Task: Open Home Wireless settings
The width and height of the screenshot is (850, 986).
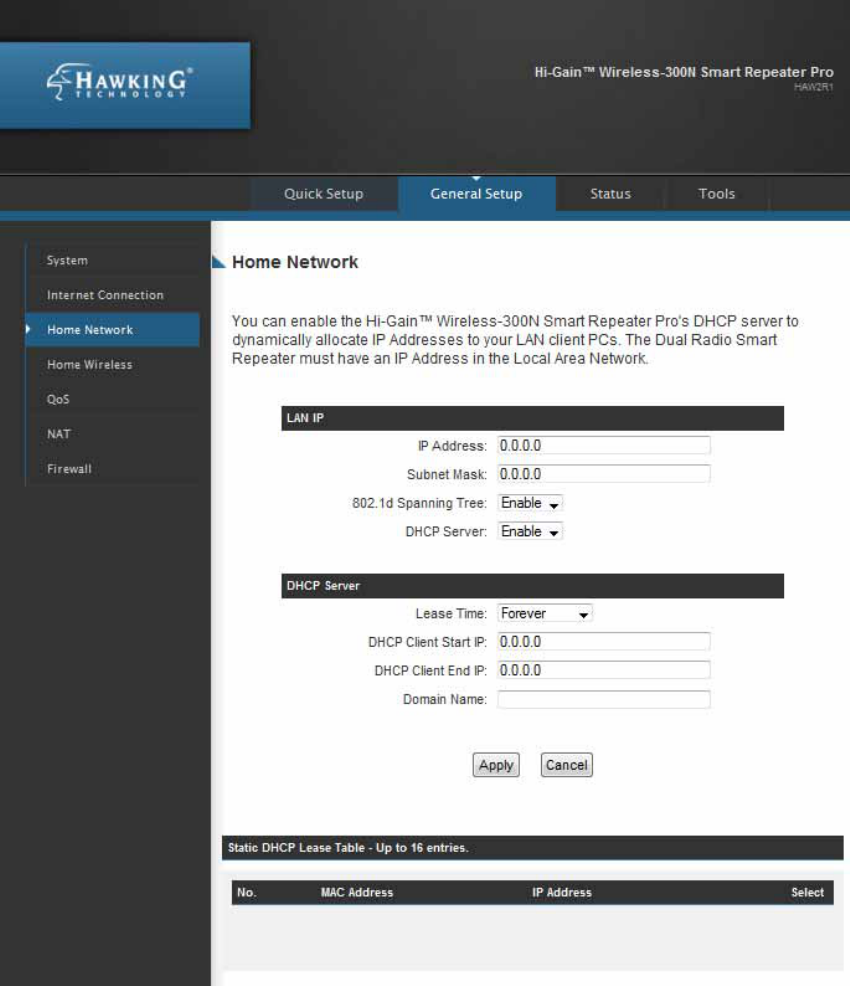Action: point(113,365)
